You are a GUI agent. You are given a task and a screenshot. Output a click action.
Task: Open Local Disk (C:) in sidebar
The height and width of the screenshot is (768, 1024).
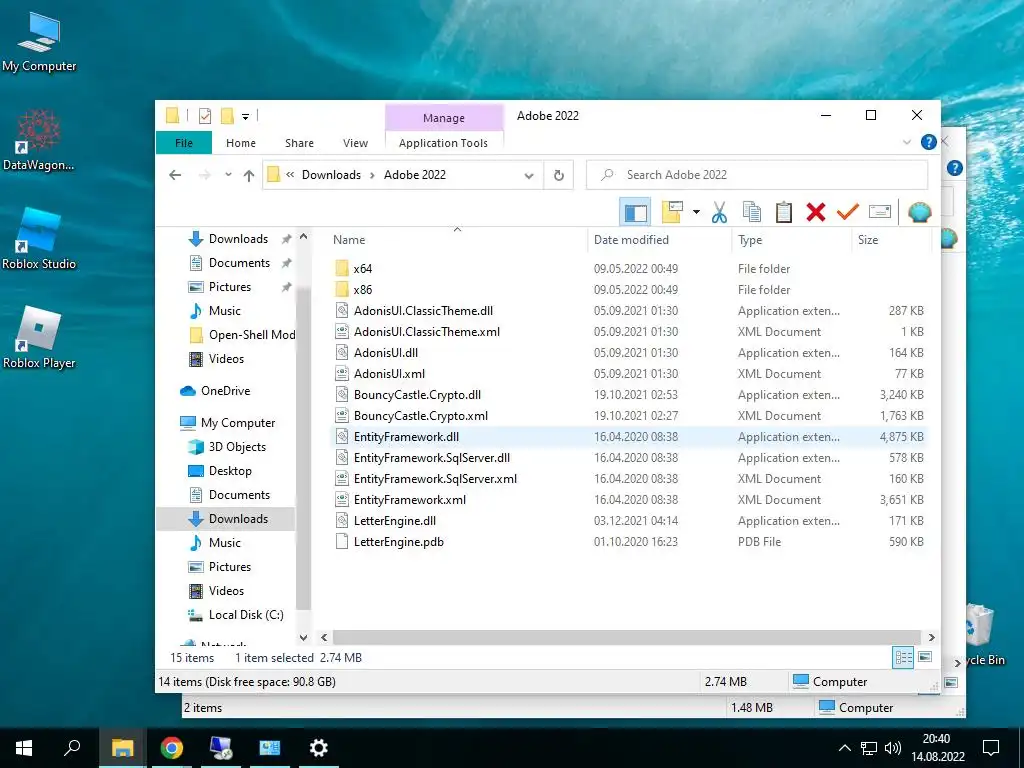246,615
